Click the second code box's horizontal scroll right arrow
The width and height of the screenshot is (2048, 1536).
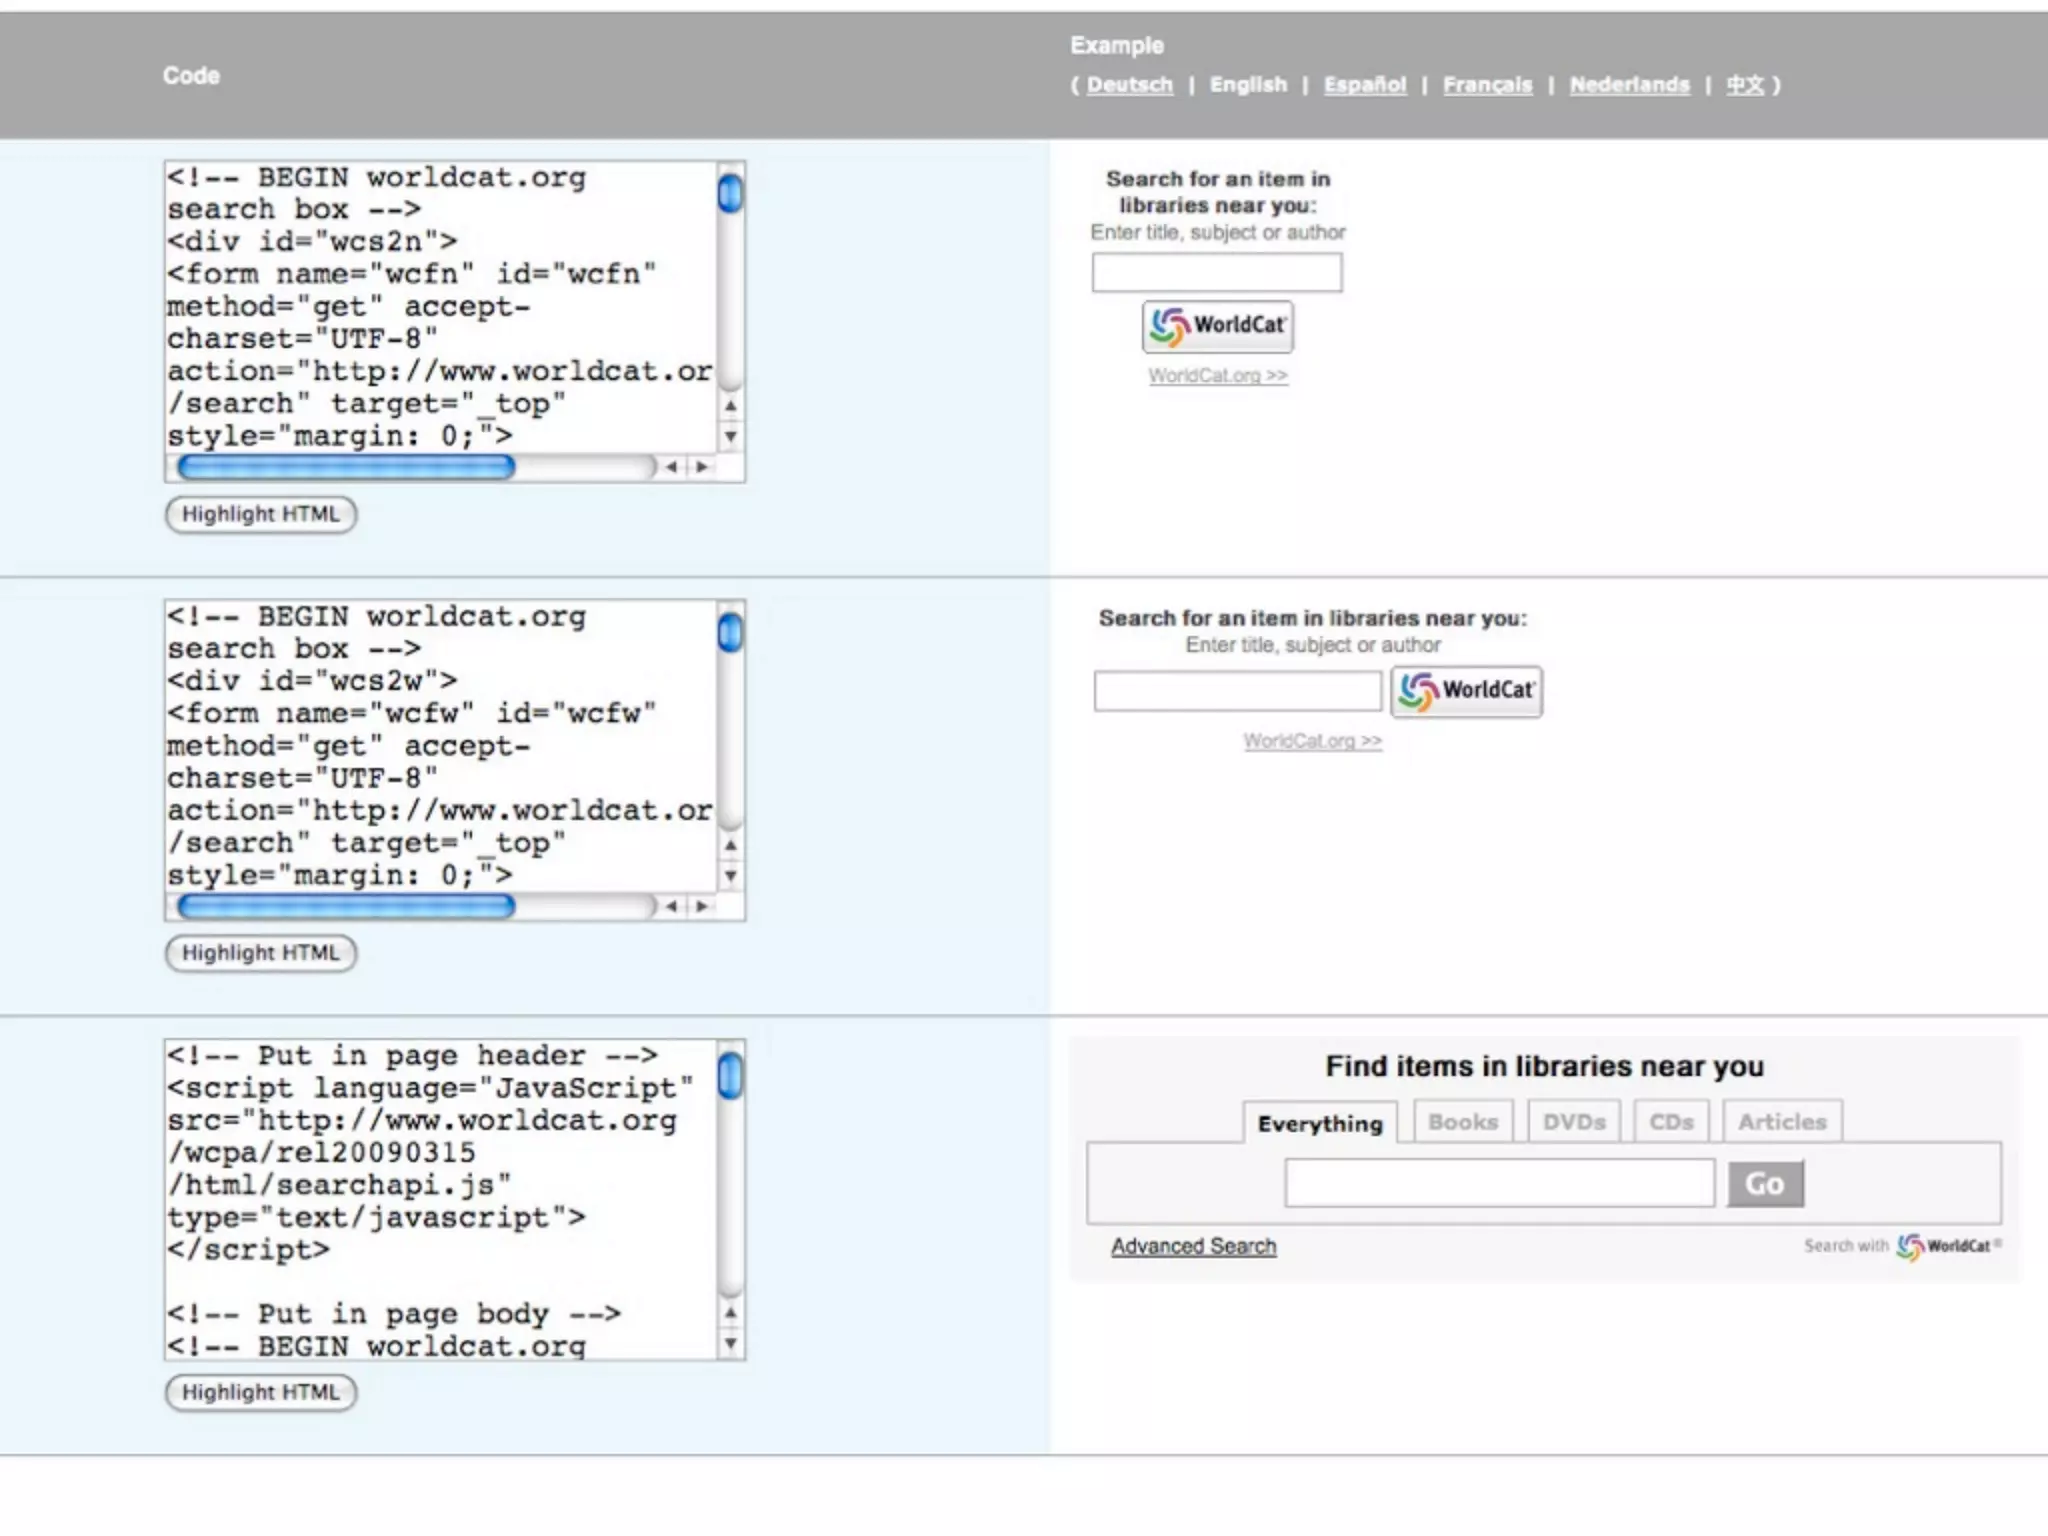click(x=702, y=906)
